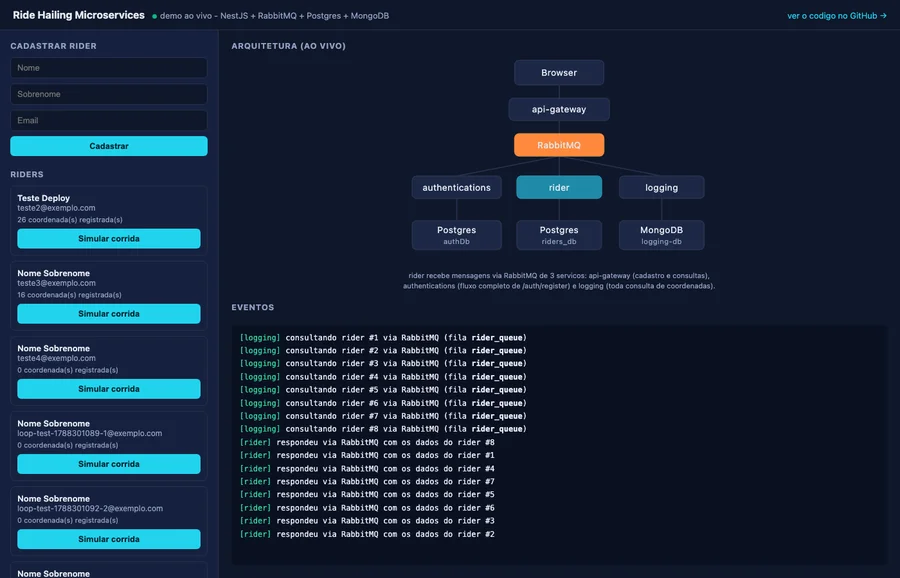The image size is (900, 578).
Task: Focus the Sobrenome input field
Action: pos(108,94)
